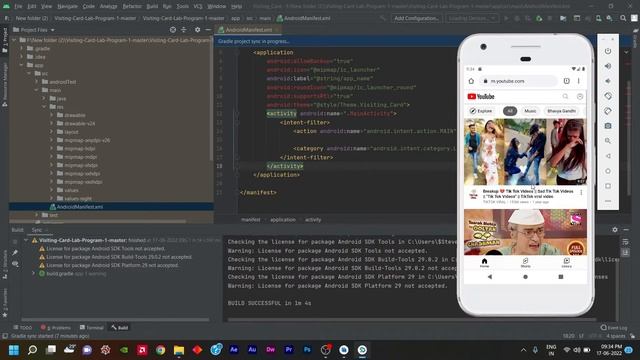Screen dimensions: 640x360
Task: Open Build panel settings gear
Action: [615, 230]
